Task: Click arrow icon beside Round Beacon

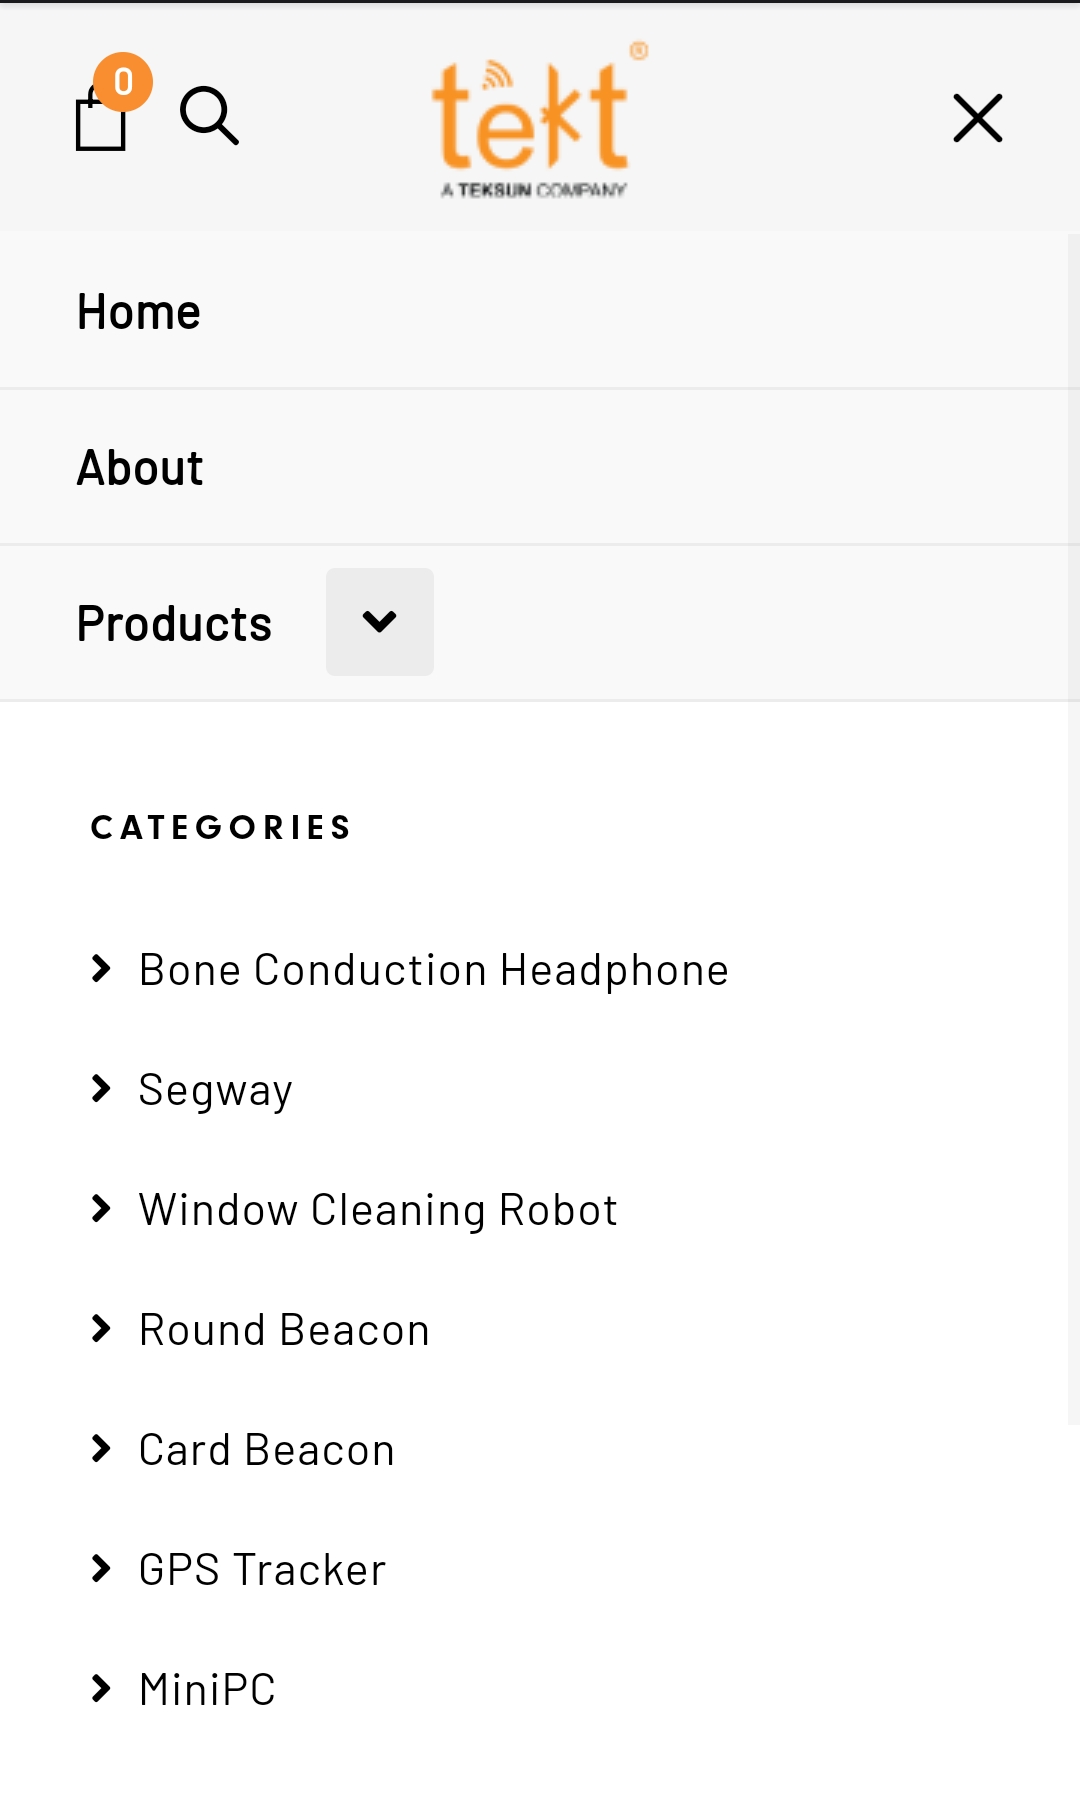Action: pyautogui.click(x=101, y=1328)
